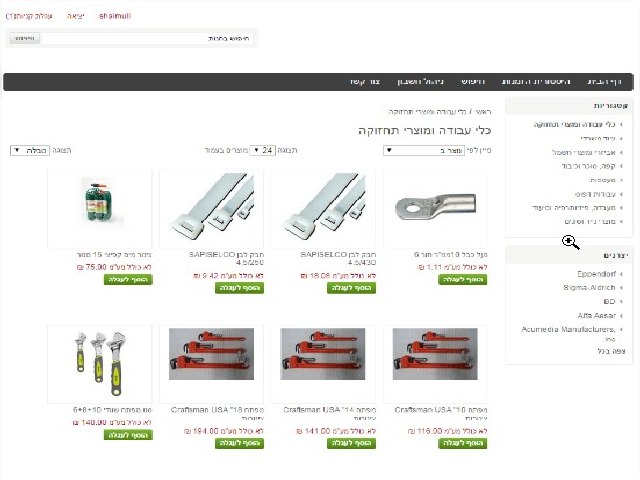
Task: Add the 75.00 garden hose to cart
Action: tap(128, 279)
